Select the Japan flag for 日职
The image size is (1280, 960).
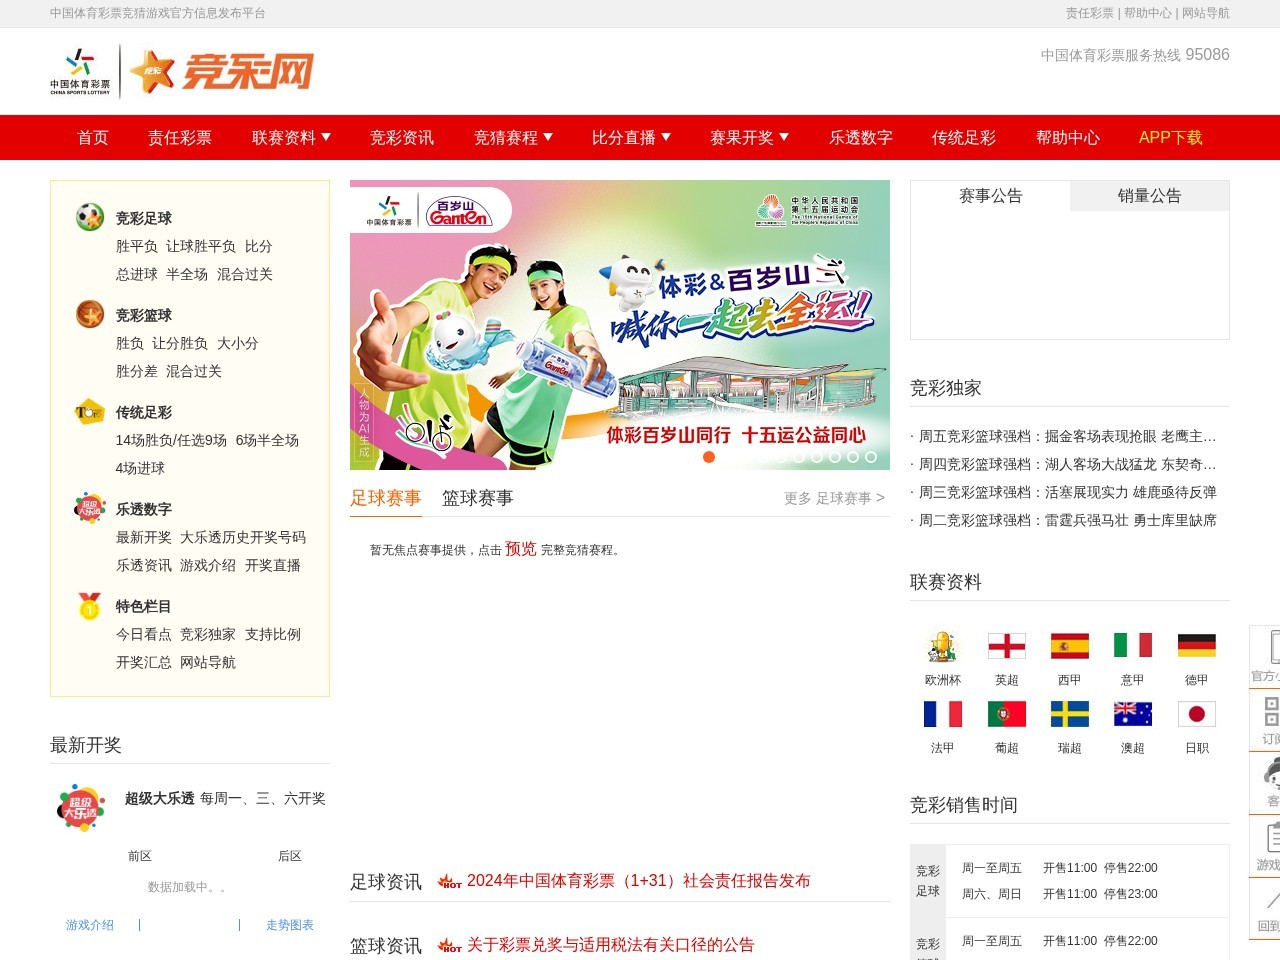1197,714
